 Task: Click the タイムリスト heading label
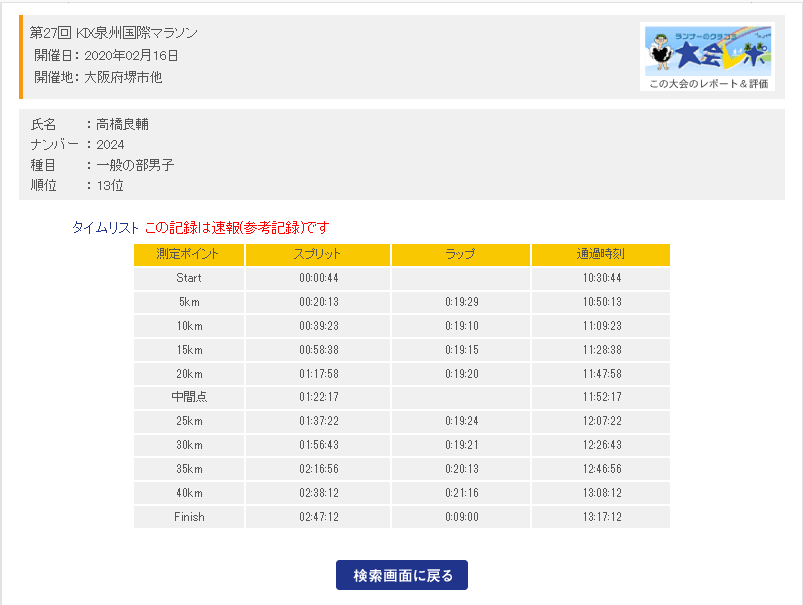[105, 227]
